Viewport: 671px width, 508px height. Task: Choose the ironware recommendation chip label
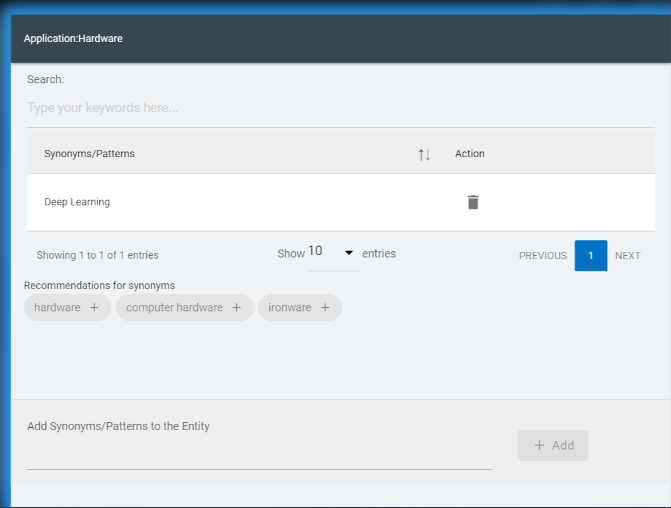[290, 308]
